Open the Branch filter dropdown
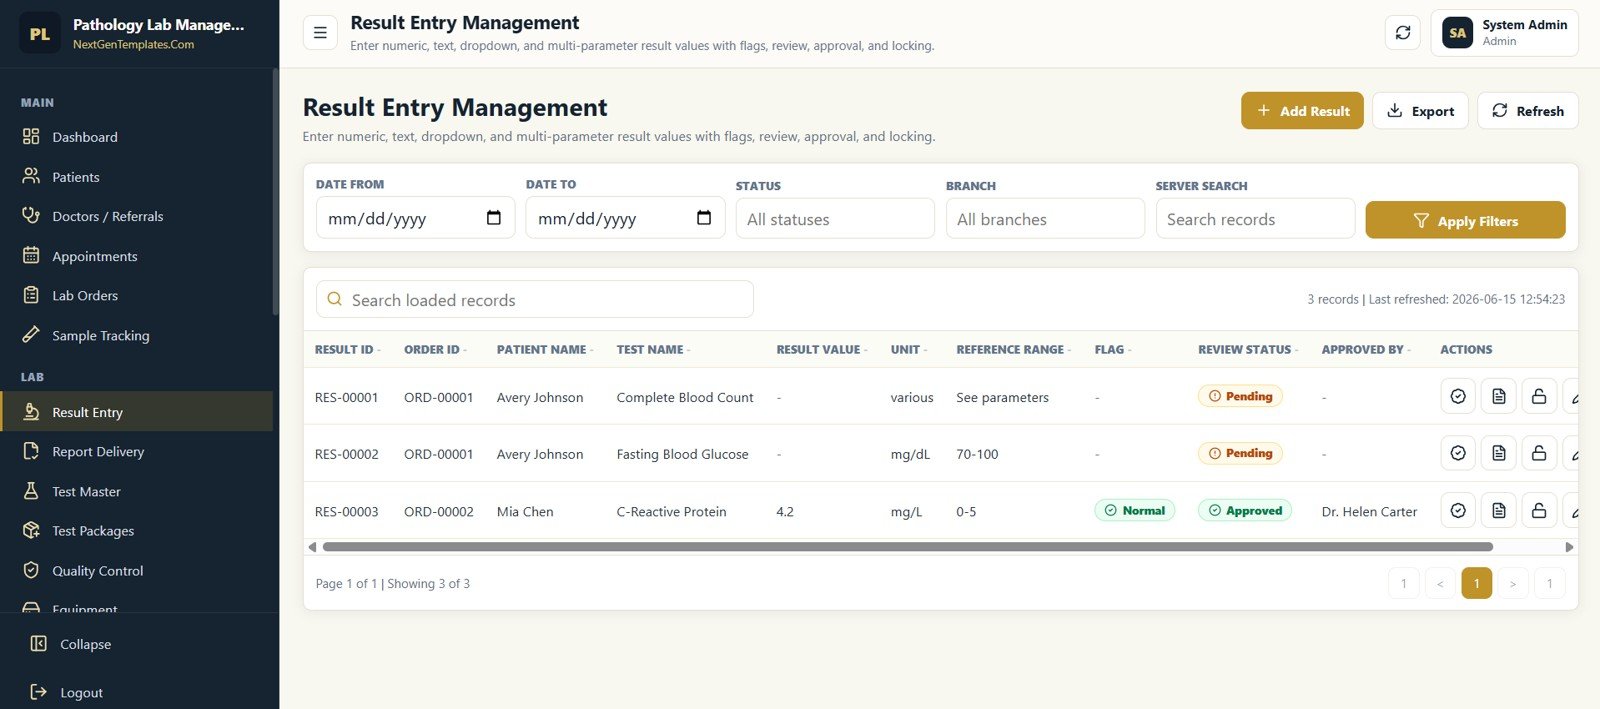Screen dimensions: 1600x709 click(1045, 219)
